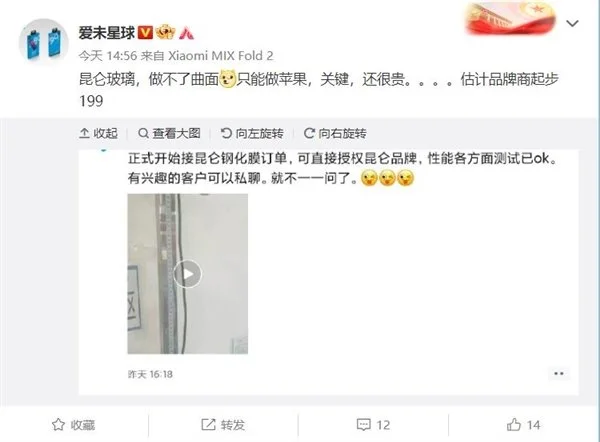Click the doge emoji in post text
The width and height of the screenshot is (600, 442).
pos(227,79)
